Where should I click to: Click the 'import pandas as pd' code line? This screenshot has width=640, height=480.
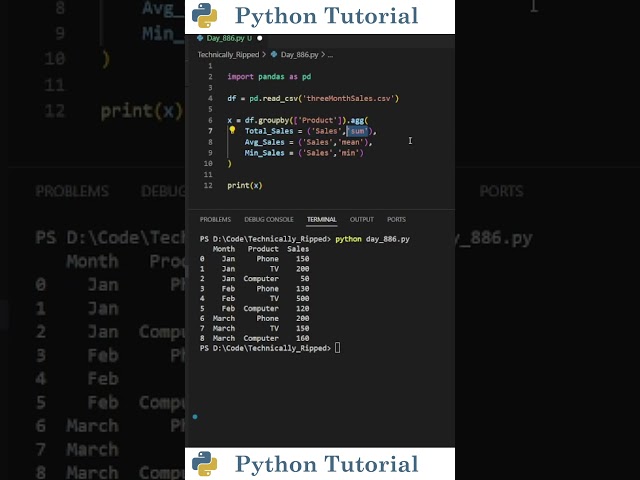(x=269, y=77)
